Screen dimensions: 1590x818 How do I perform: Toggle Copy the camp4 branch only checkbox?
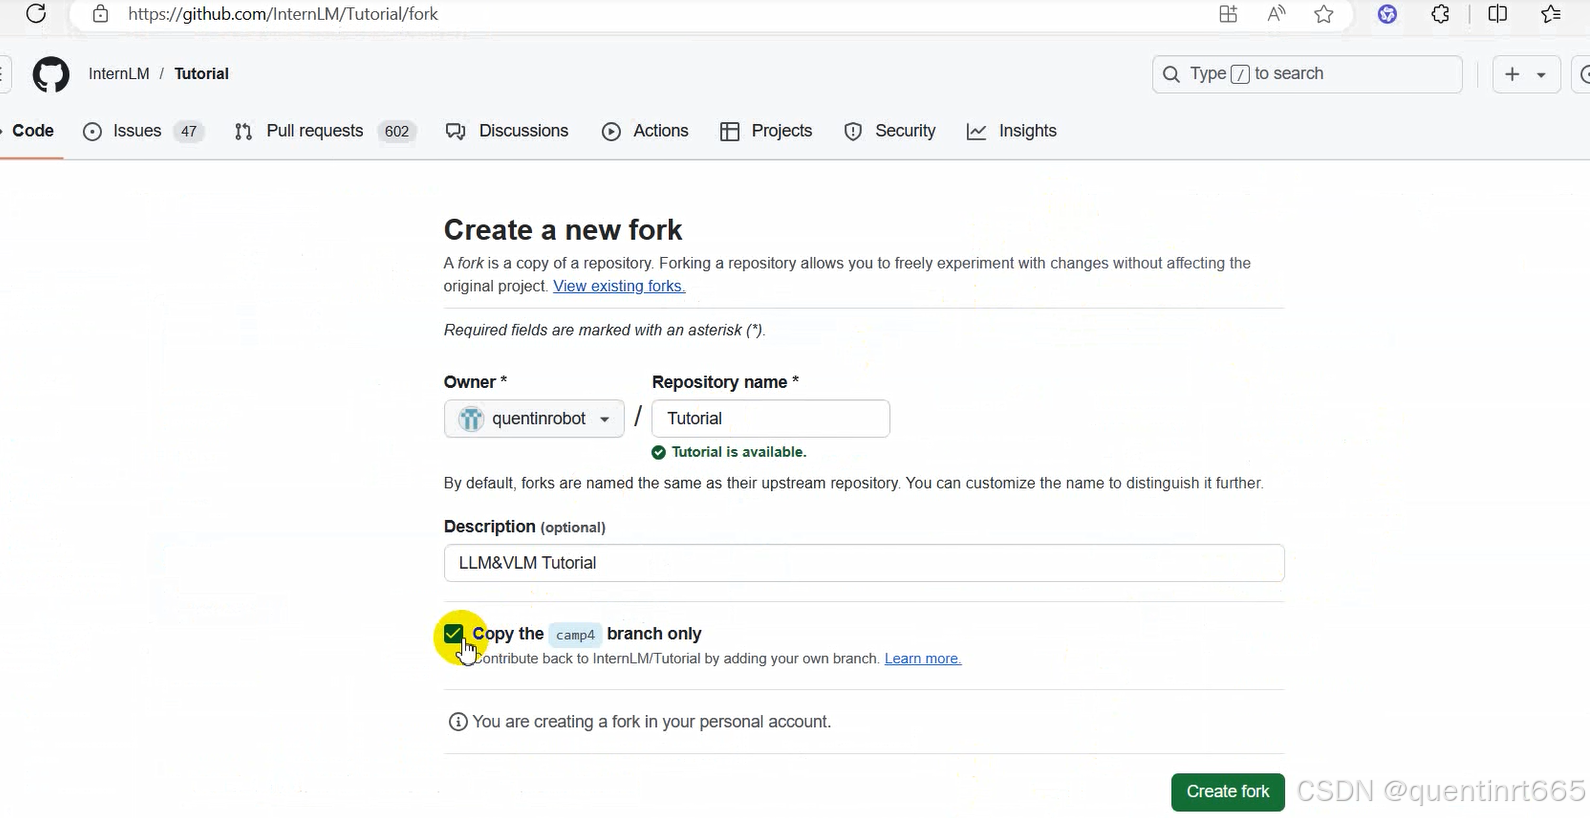(x=454, y=634)
